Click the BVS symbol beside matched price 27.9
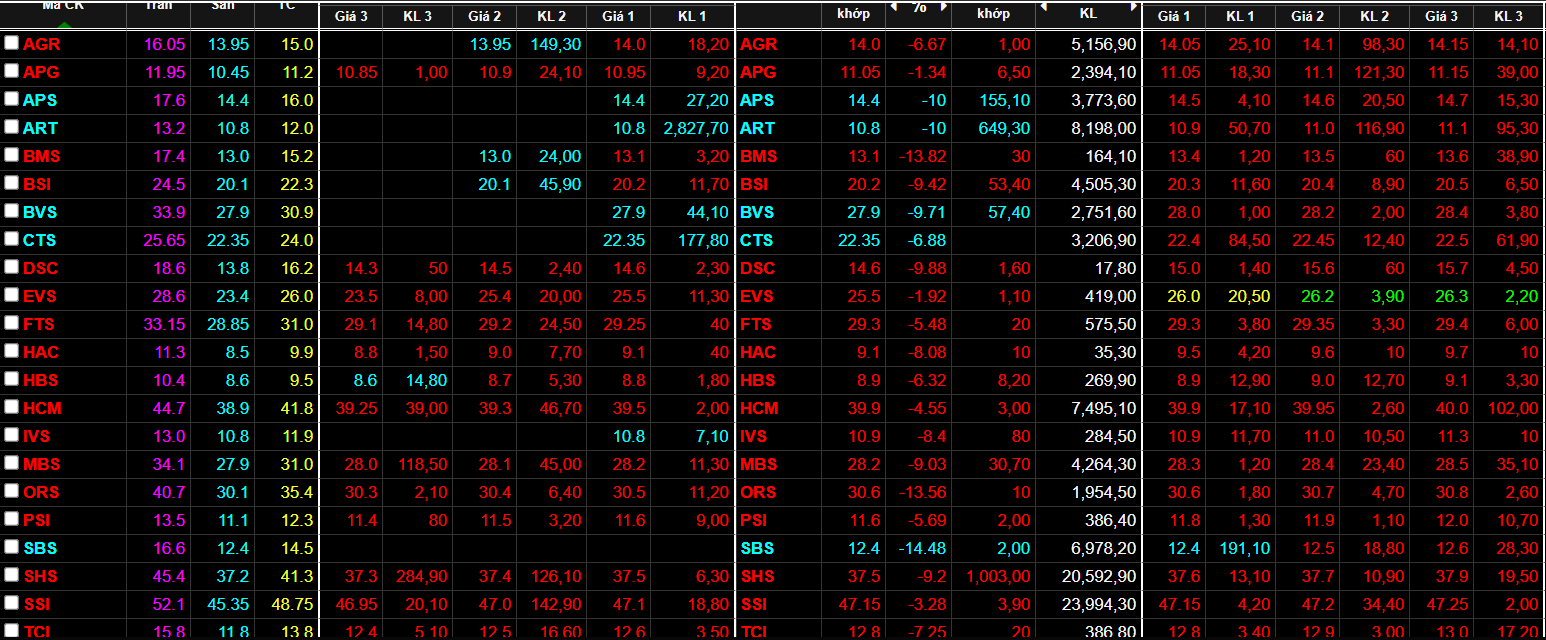 tap(757, 212)
